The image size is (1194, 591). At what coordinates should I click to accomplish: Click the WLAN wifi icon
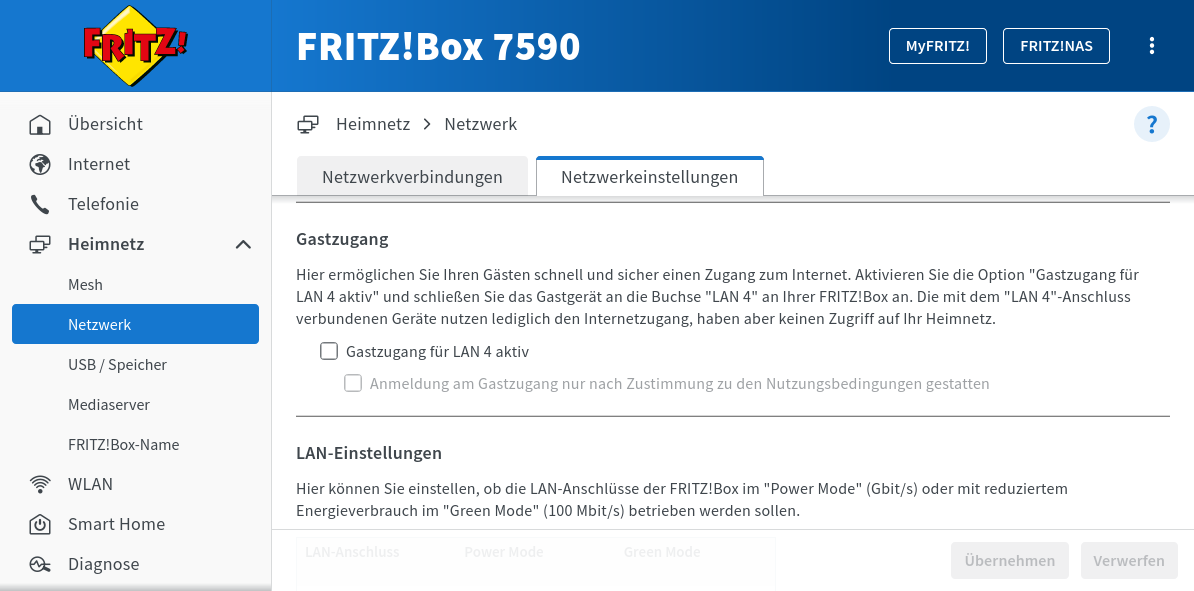(40, 484)
